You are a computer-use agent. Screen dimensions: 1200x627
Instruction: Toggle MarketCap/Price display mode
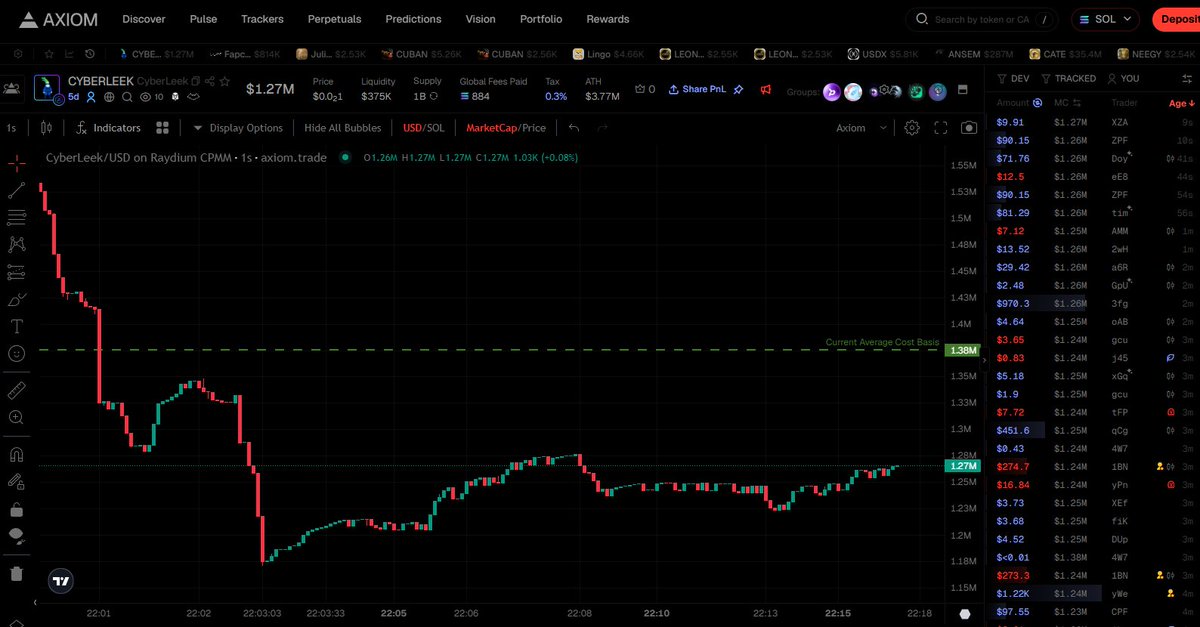pos(506,128)
